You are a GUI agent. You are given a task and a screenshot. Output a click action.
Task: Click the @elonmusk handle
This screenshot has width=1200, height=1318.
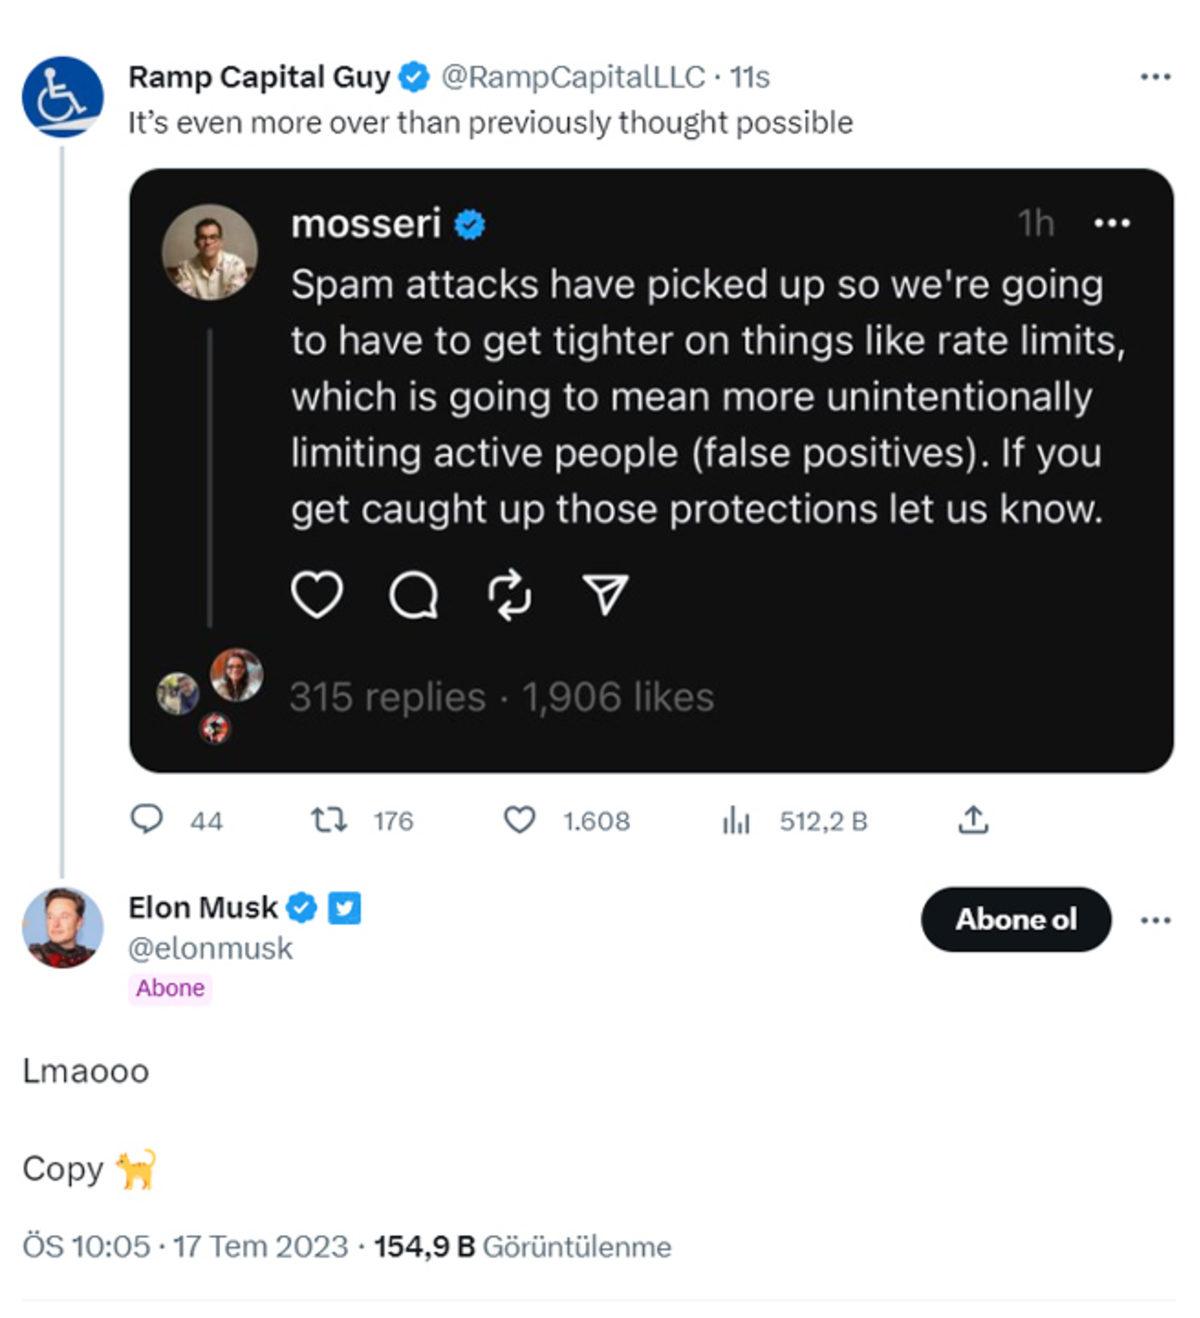tap(210, 948)
